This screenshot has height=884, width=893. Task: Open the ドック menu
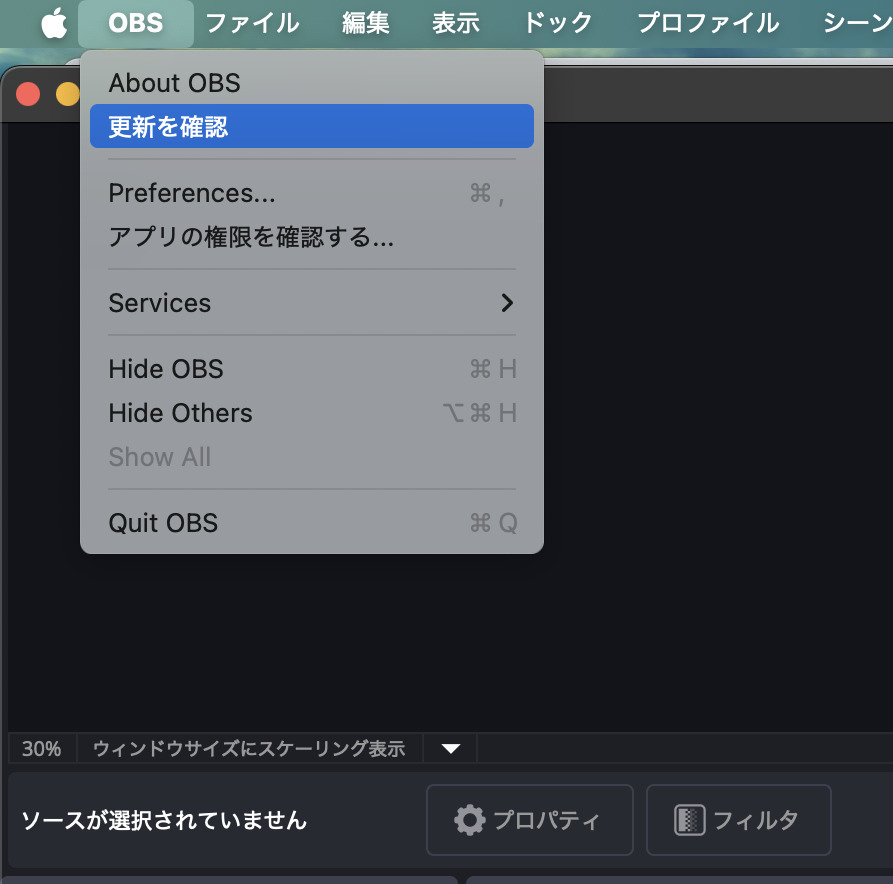558,24
